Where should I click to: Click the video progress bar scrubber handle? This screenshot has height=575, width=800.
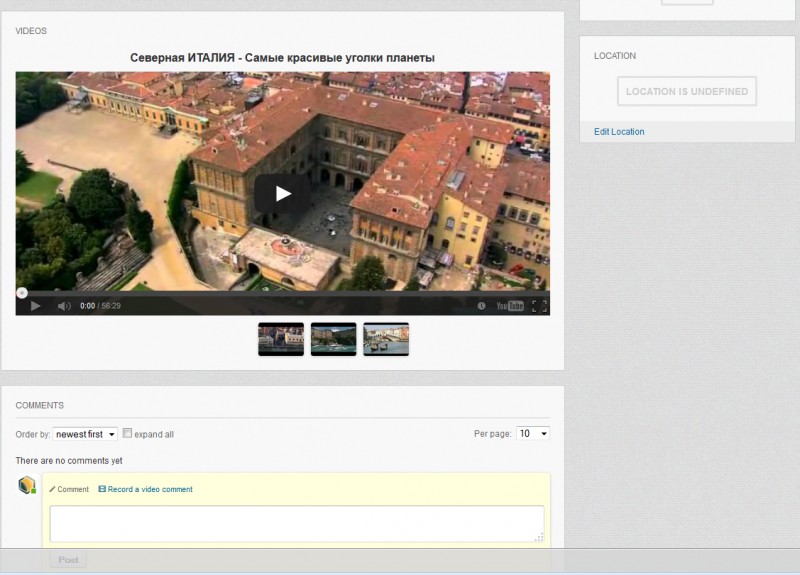pyautogui.click(x=21, y=292)
